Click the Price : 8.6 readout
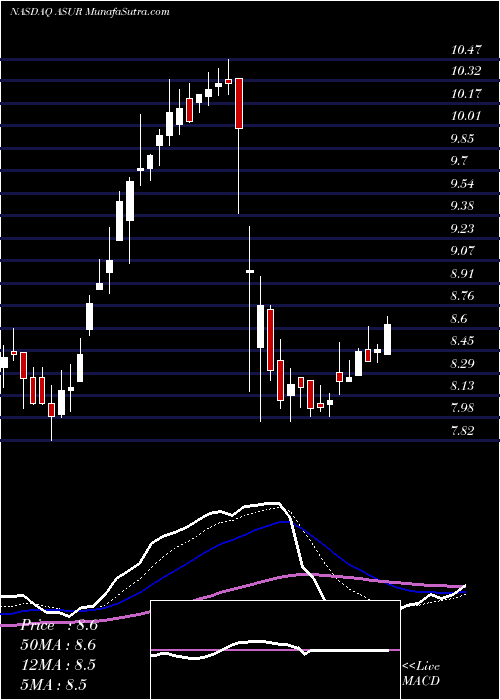The image size is (500, 700). pos(59,625)
